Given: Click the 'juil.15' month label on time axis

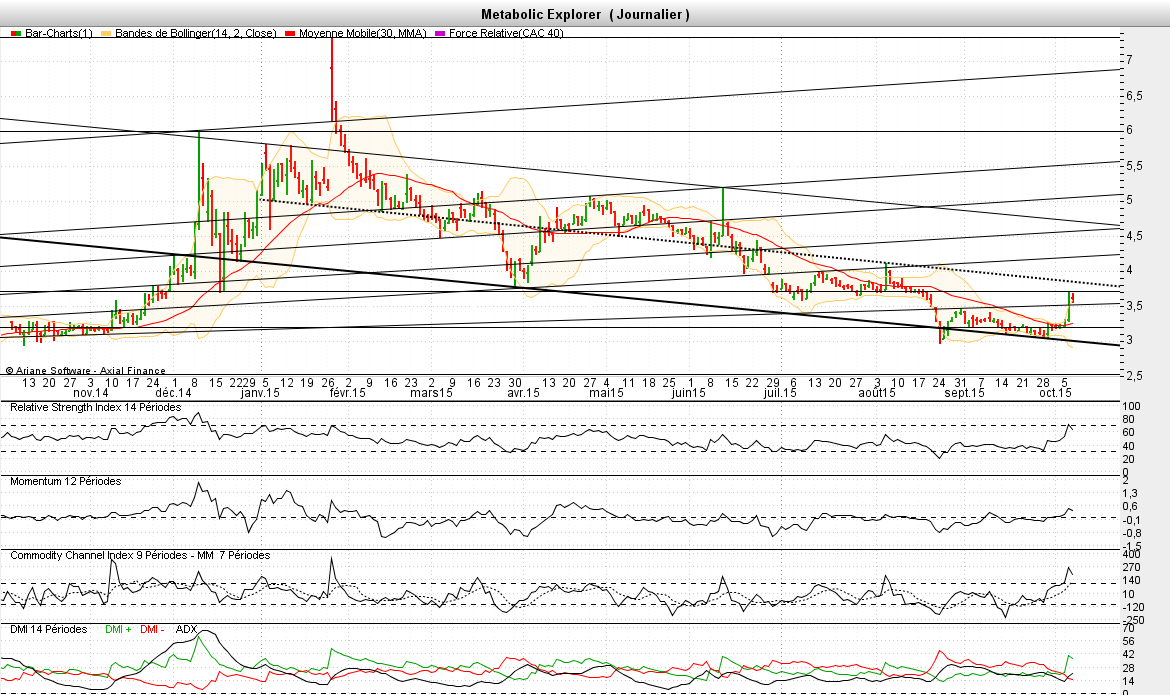Looking at the screenshot, I should [x=779, y=393].
